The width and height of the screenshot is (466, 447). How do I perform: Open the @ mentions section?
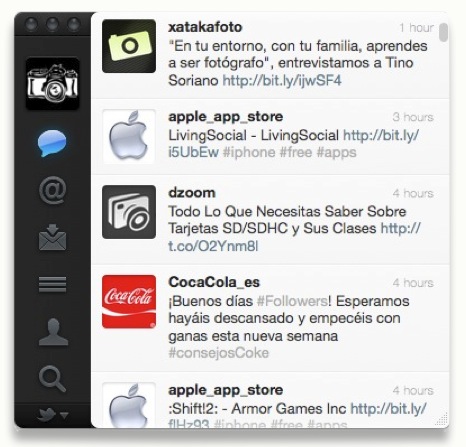pos(53,190)
